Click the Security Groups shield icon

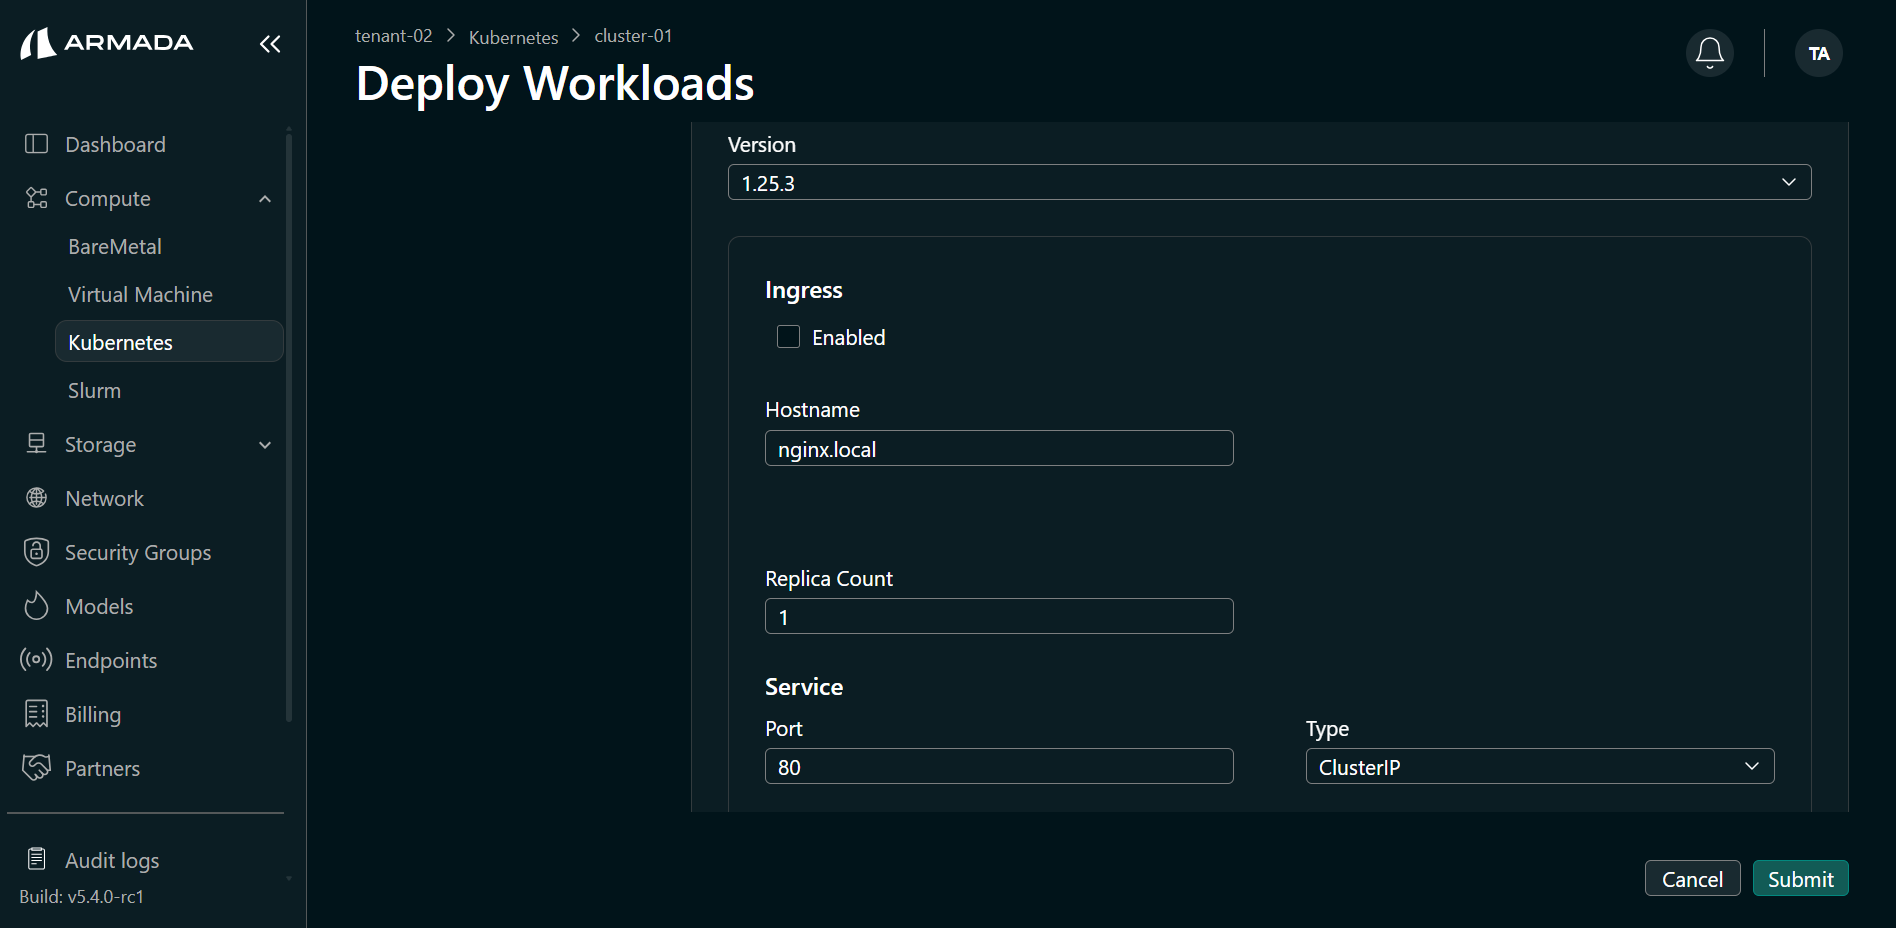[36, 552]
